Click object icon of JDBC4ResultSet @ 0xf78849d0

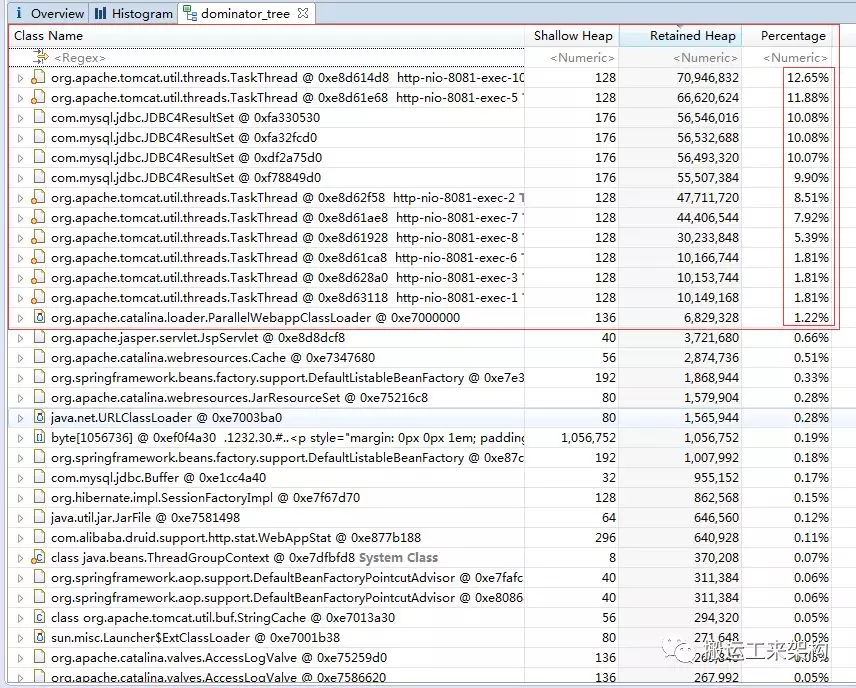[x=39, y=177]
